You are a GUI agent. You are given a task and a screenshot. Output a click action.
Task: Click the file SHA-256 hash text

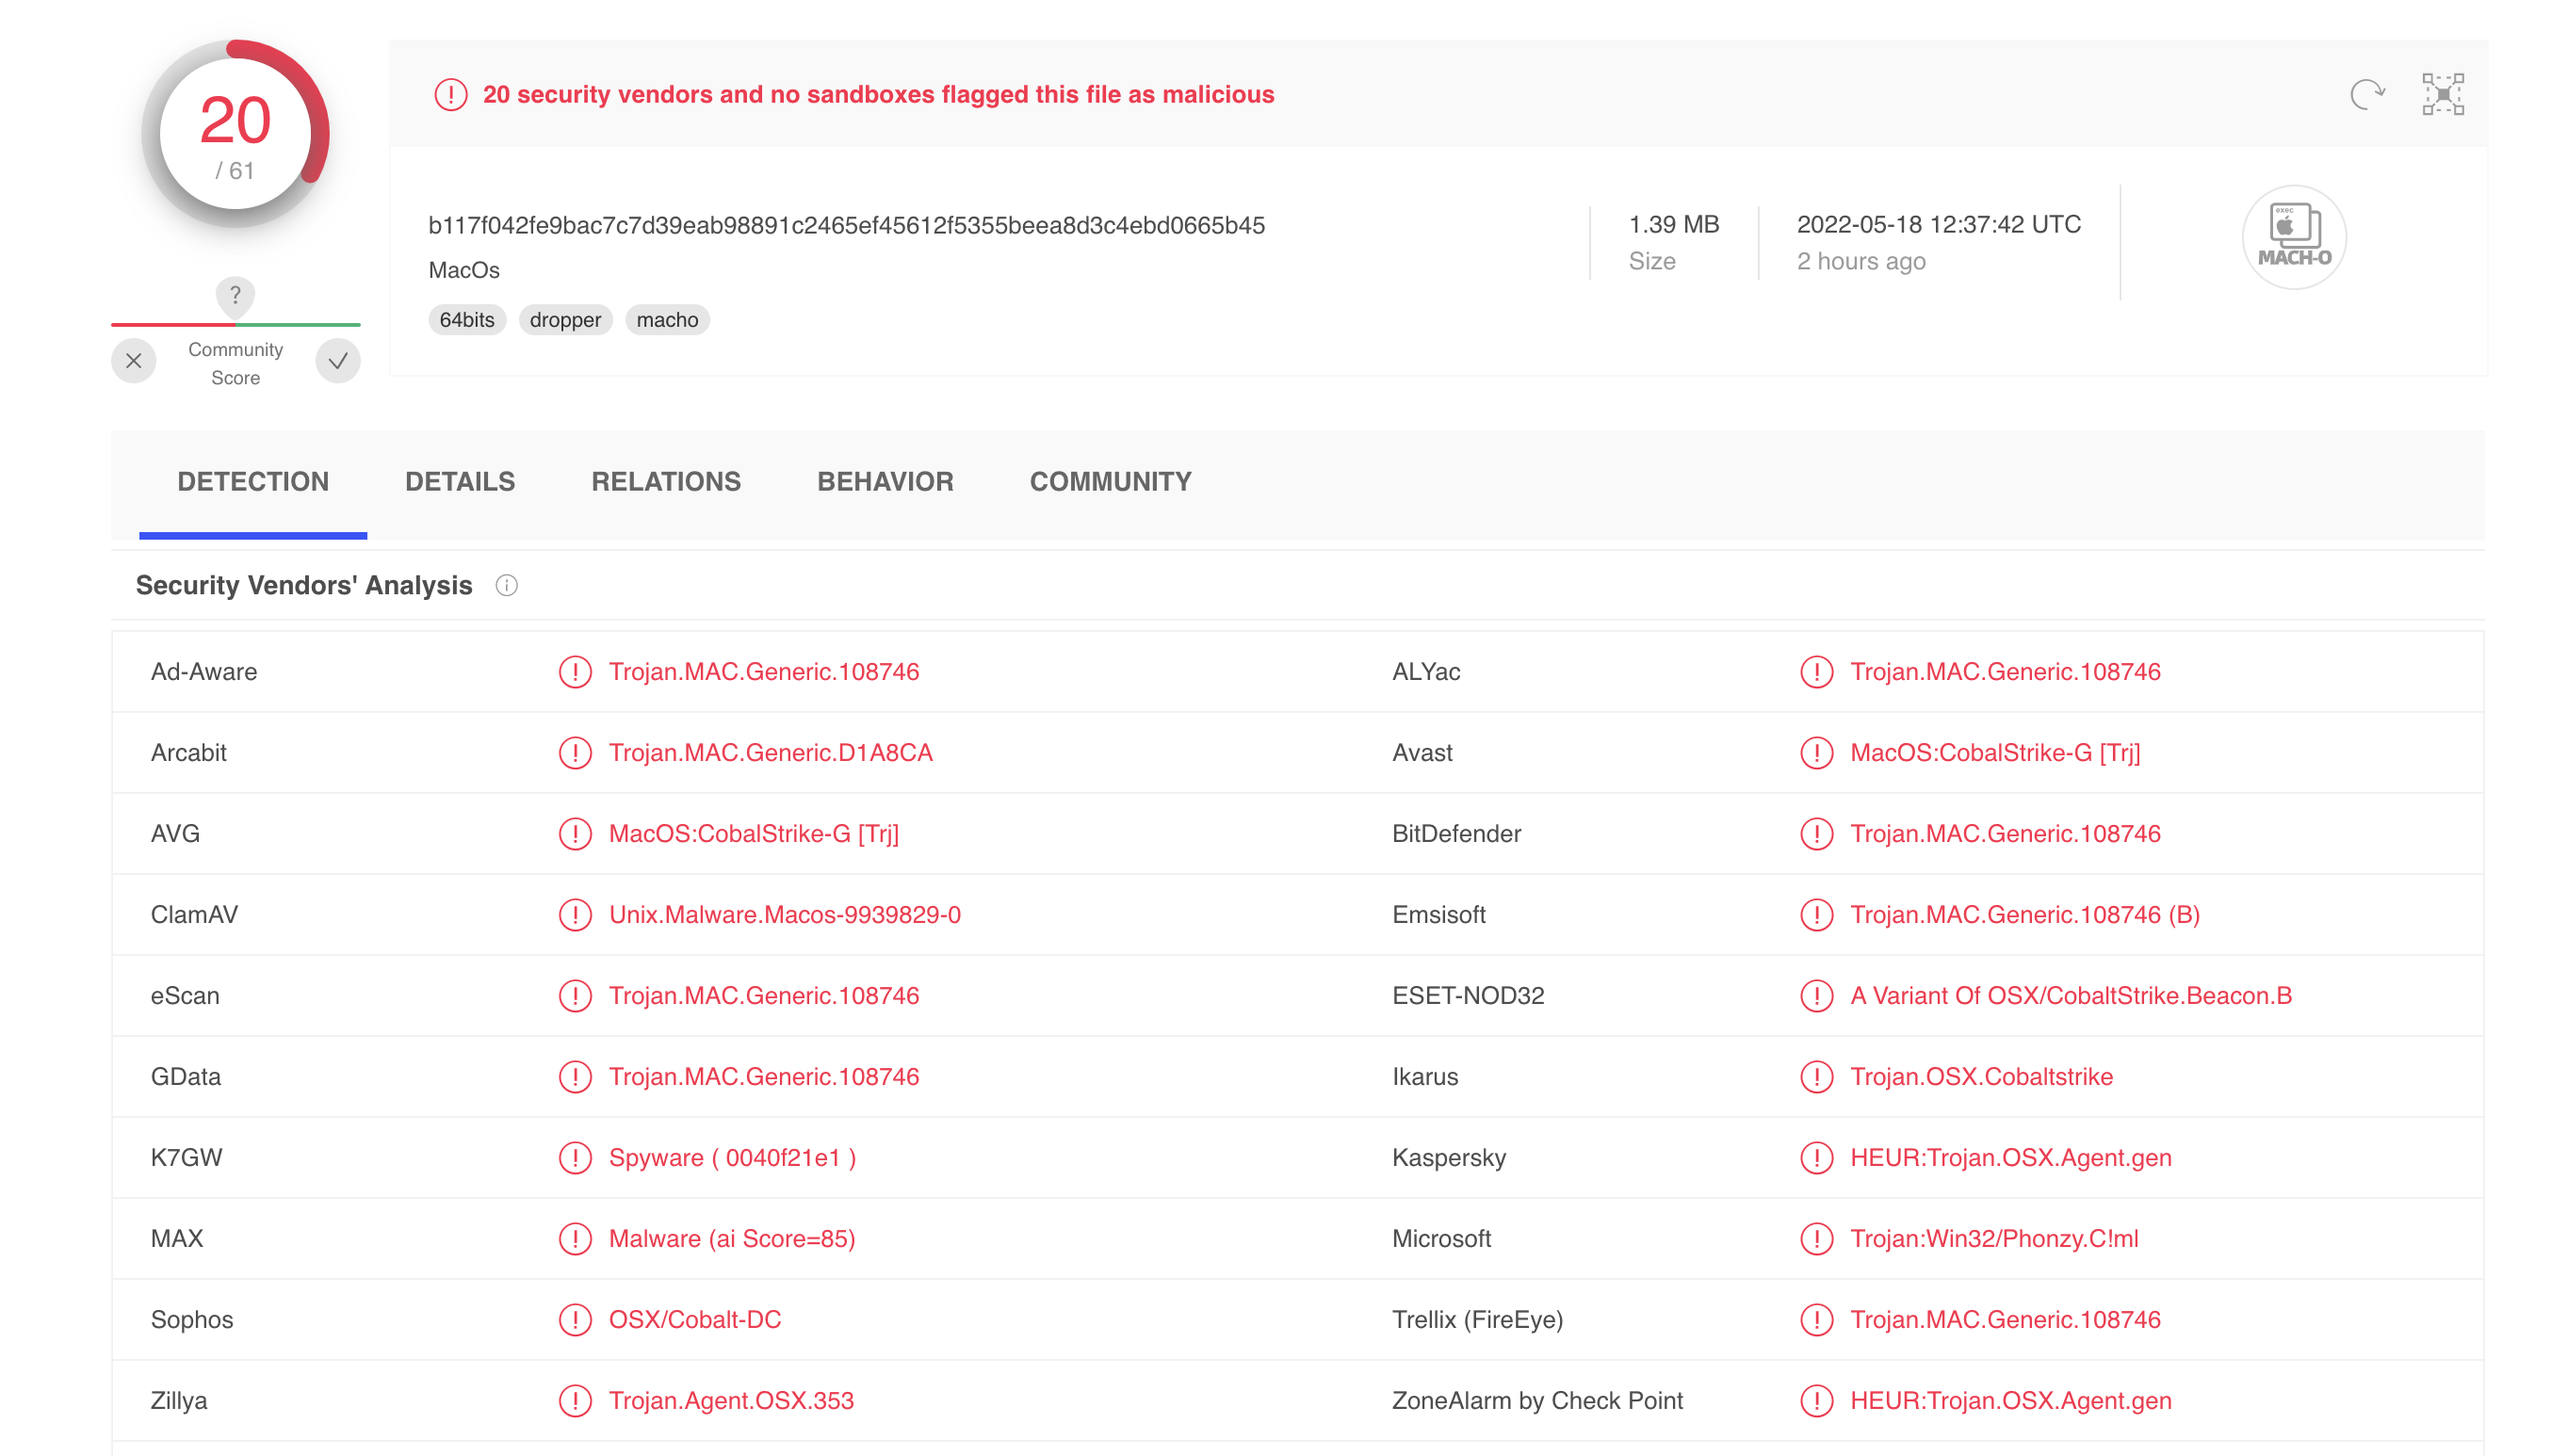click(846, 225)
